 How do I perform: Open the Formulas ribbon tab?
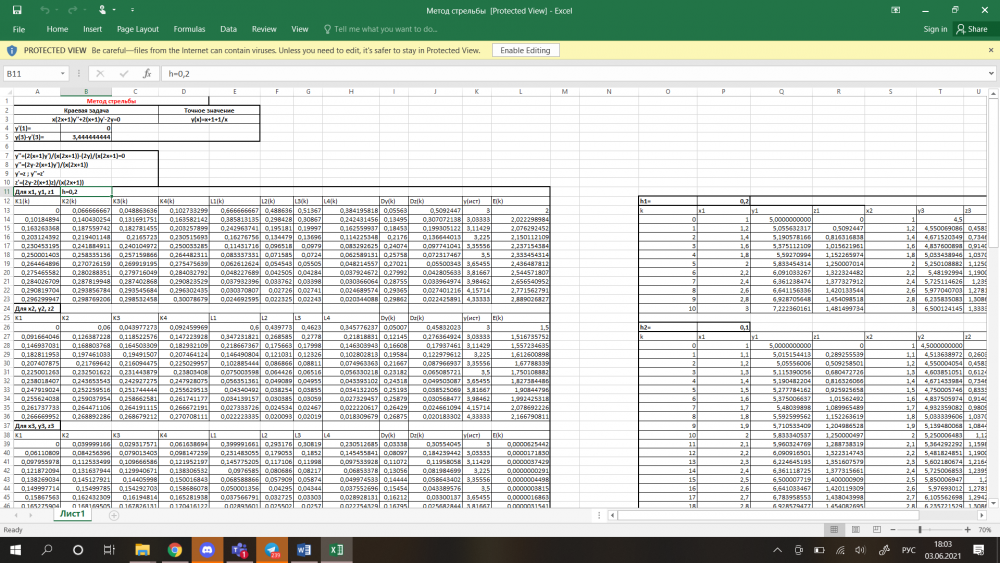pos(189,30)
